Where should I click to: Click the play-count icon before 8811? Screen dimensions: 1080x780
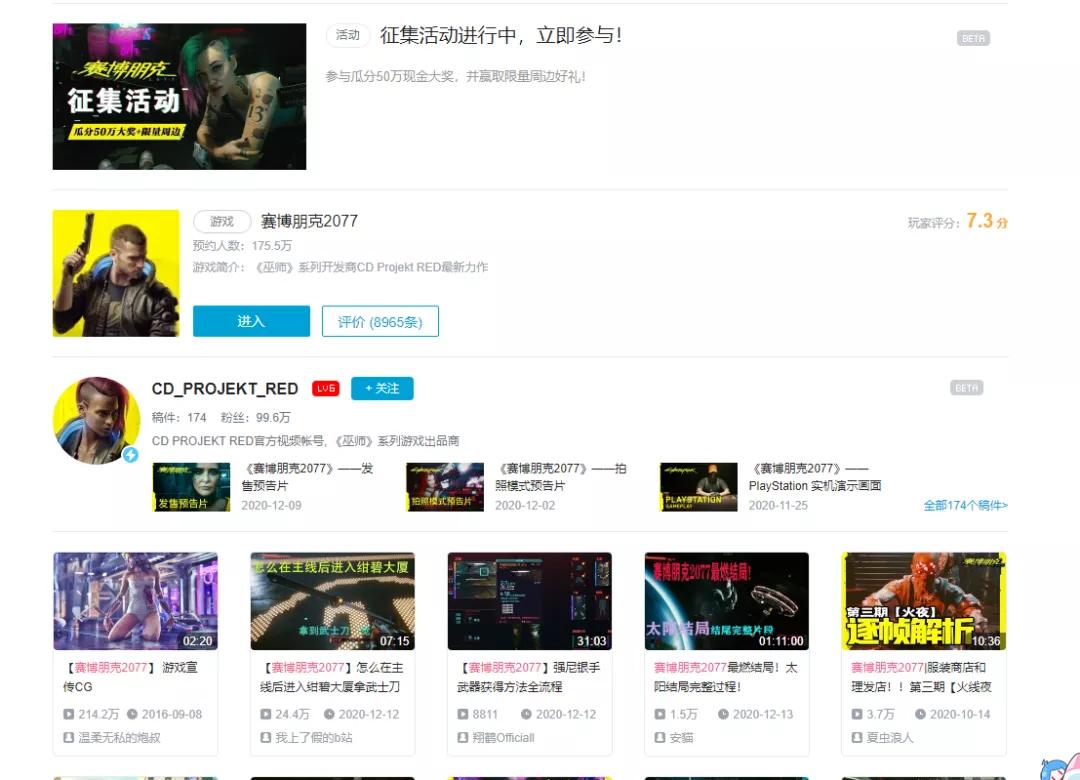(463, 713)
